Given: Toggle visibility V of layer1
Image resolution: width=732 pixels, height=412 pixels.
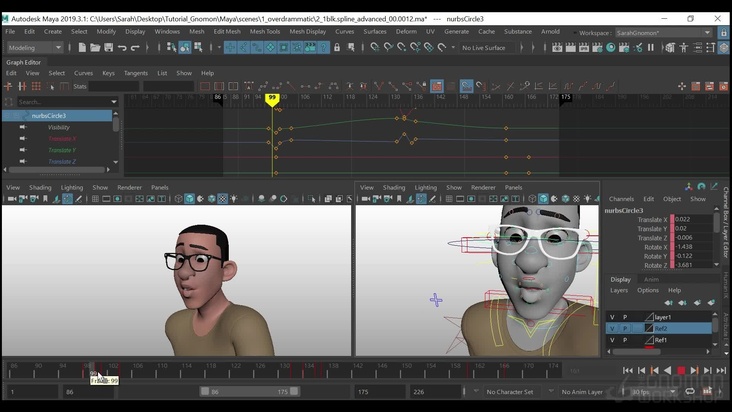Looking at the screenshot, I should tap(612, 317).
